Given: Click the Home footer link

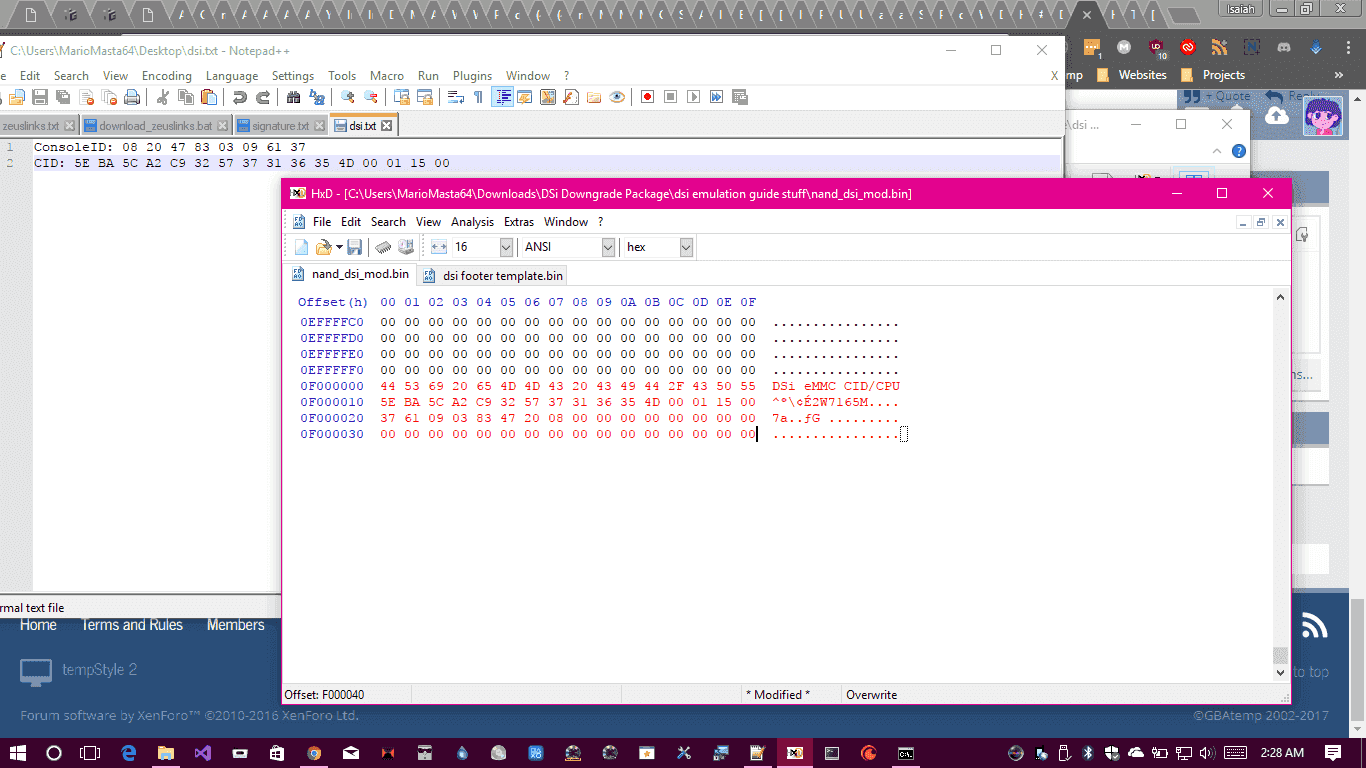Looking at the screenshot, I should pyautogui.click(x=38, y=625).
